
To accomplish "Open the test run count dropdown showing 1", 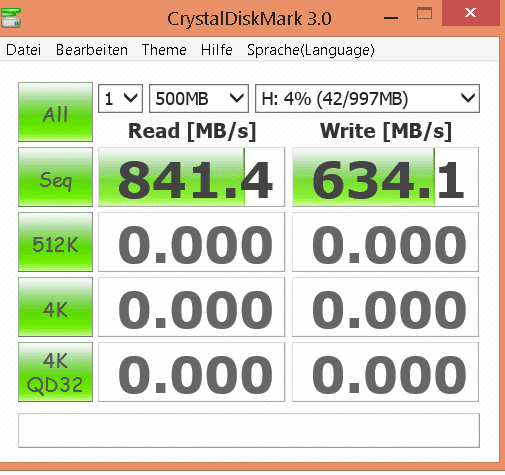I will 120,99.
